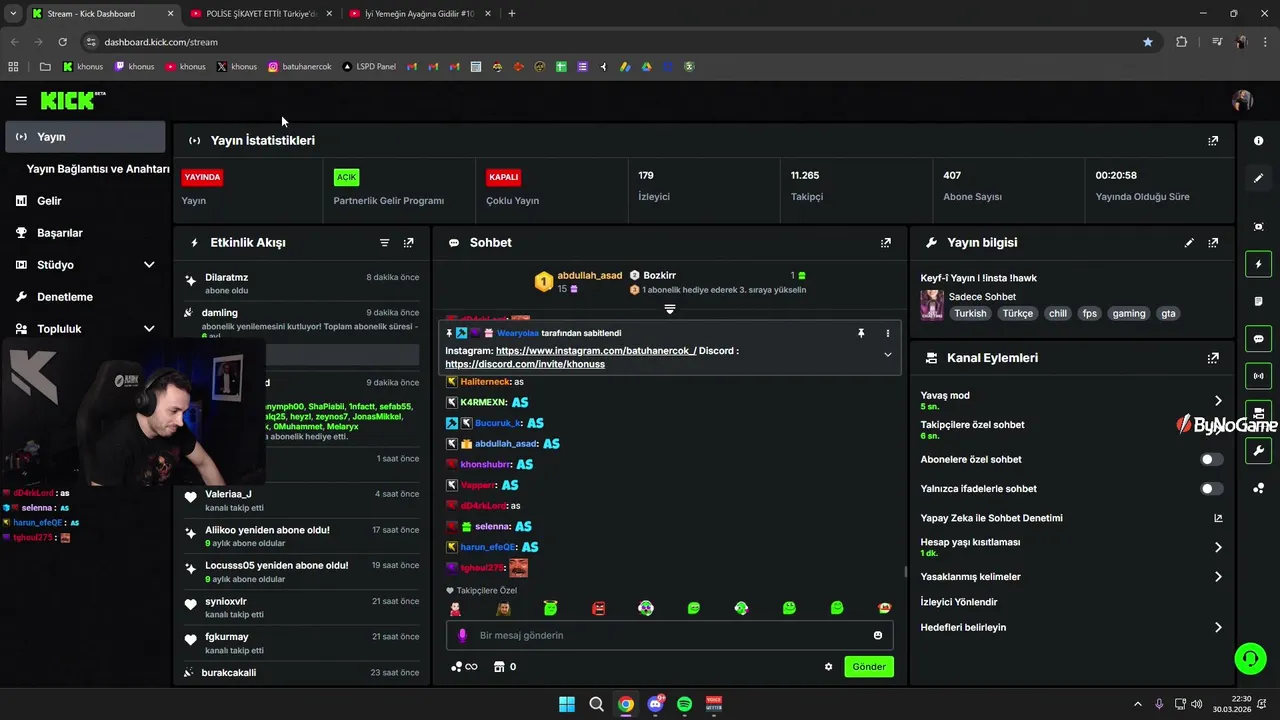Click the Sadece Sohbet category thumbnail
The width and height of the screenshot is (1280, 720).
(x=932, y=305)
